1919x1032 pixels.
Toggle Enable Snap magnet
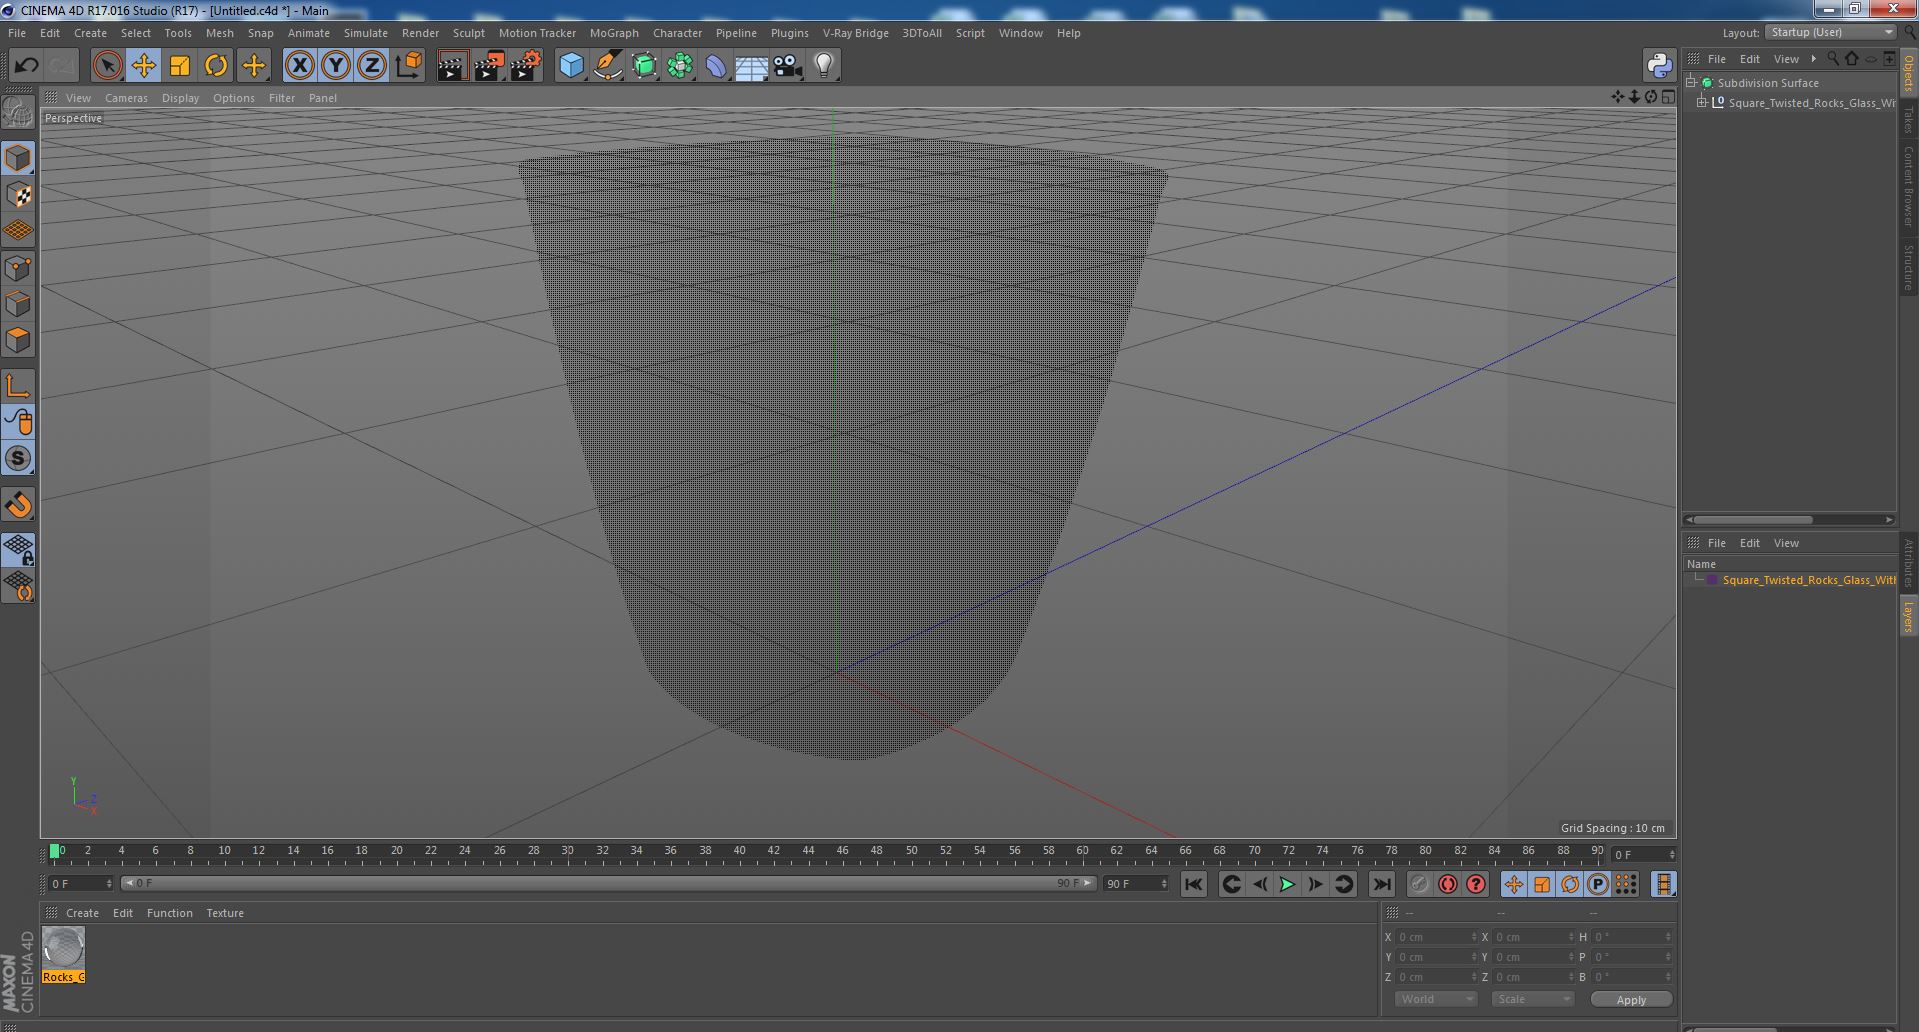(18, 505)
